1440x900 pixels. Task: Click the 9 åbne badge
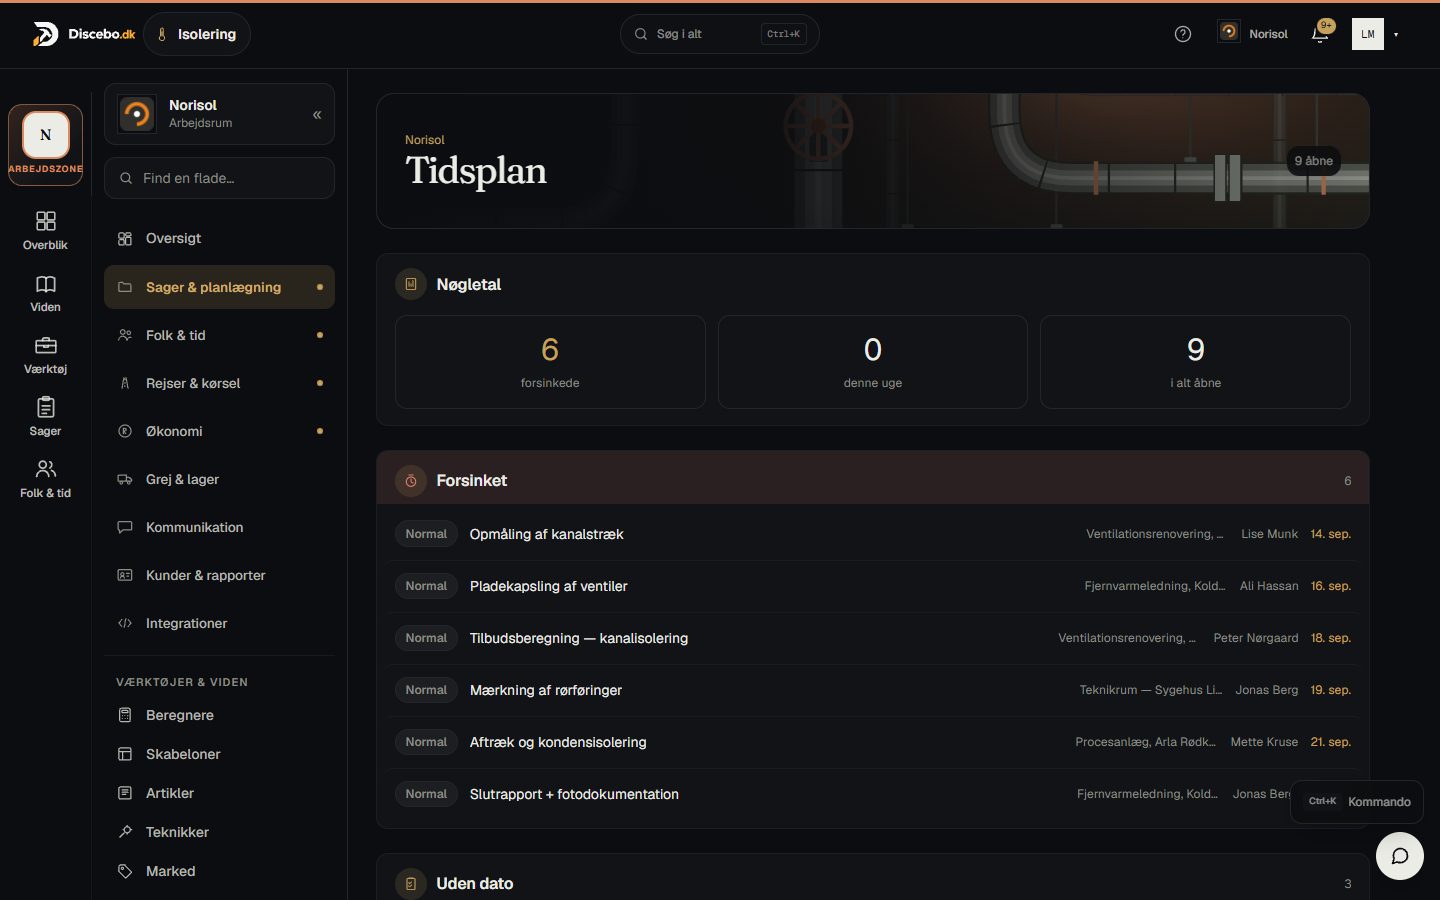[1313, 161]
